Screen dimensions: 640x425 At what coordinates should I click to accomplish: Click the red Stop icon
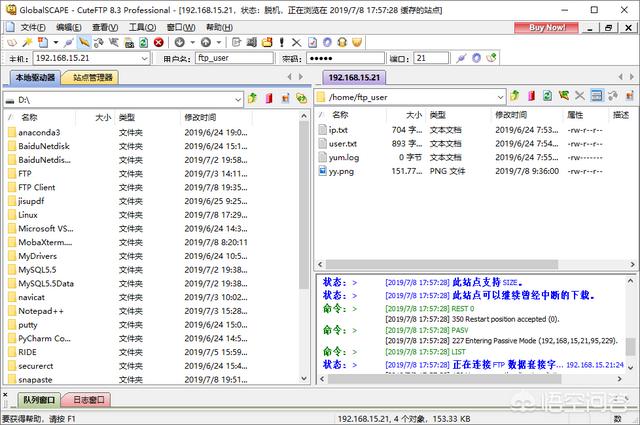point(159,42)
